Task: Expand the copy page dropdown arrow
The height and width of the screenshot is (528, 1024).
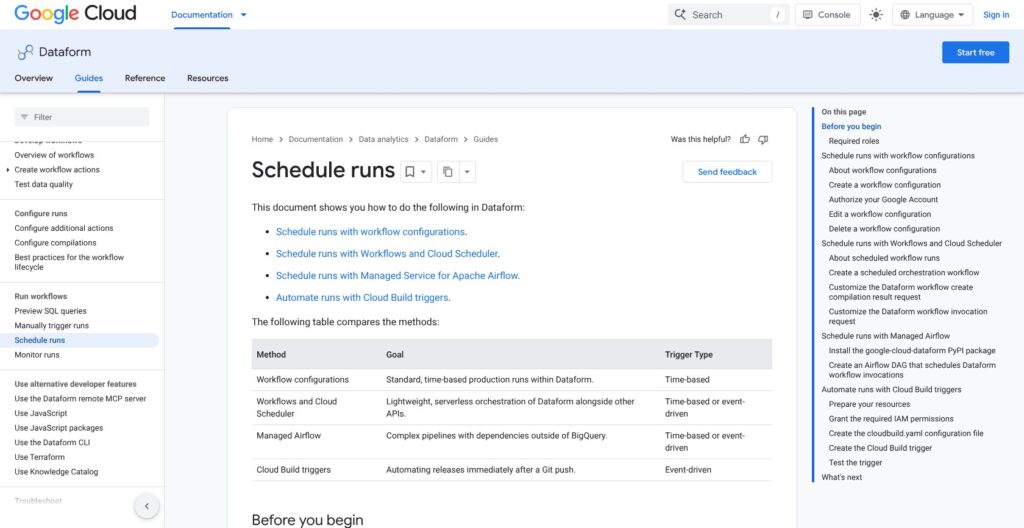Action: [467, 172]
